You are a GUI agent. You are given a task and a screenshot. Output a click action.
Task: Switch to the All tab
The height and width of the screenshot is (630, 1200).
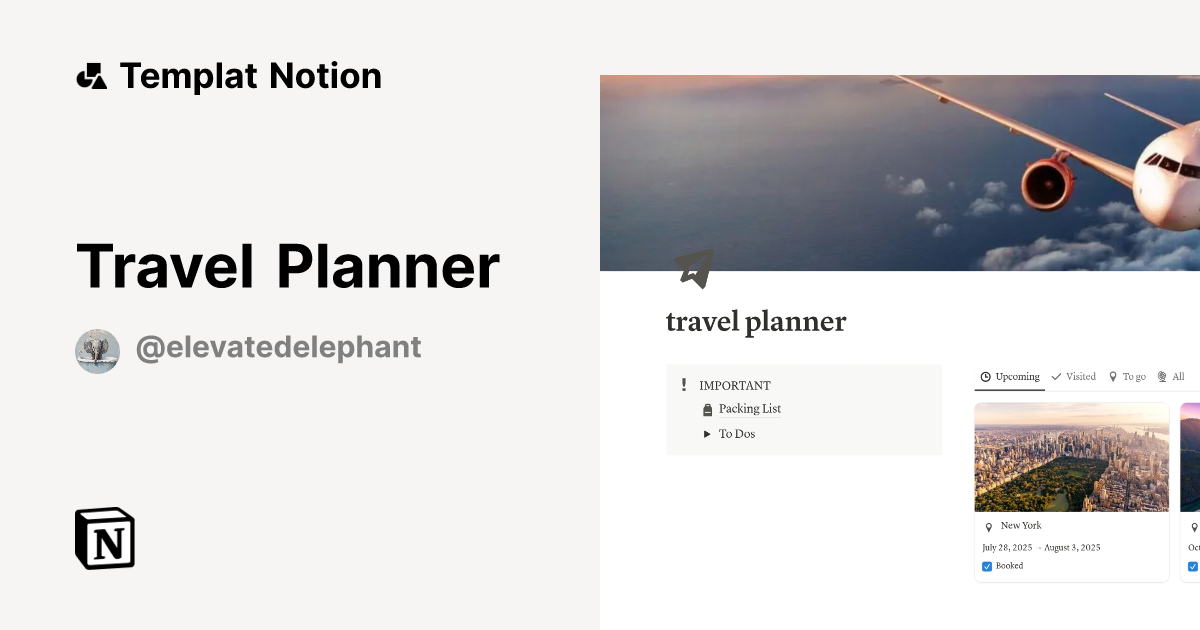[x=1177, y=377]
